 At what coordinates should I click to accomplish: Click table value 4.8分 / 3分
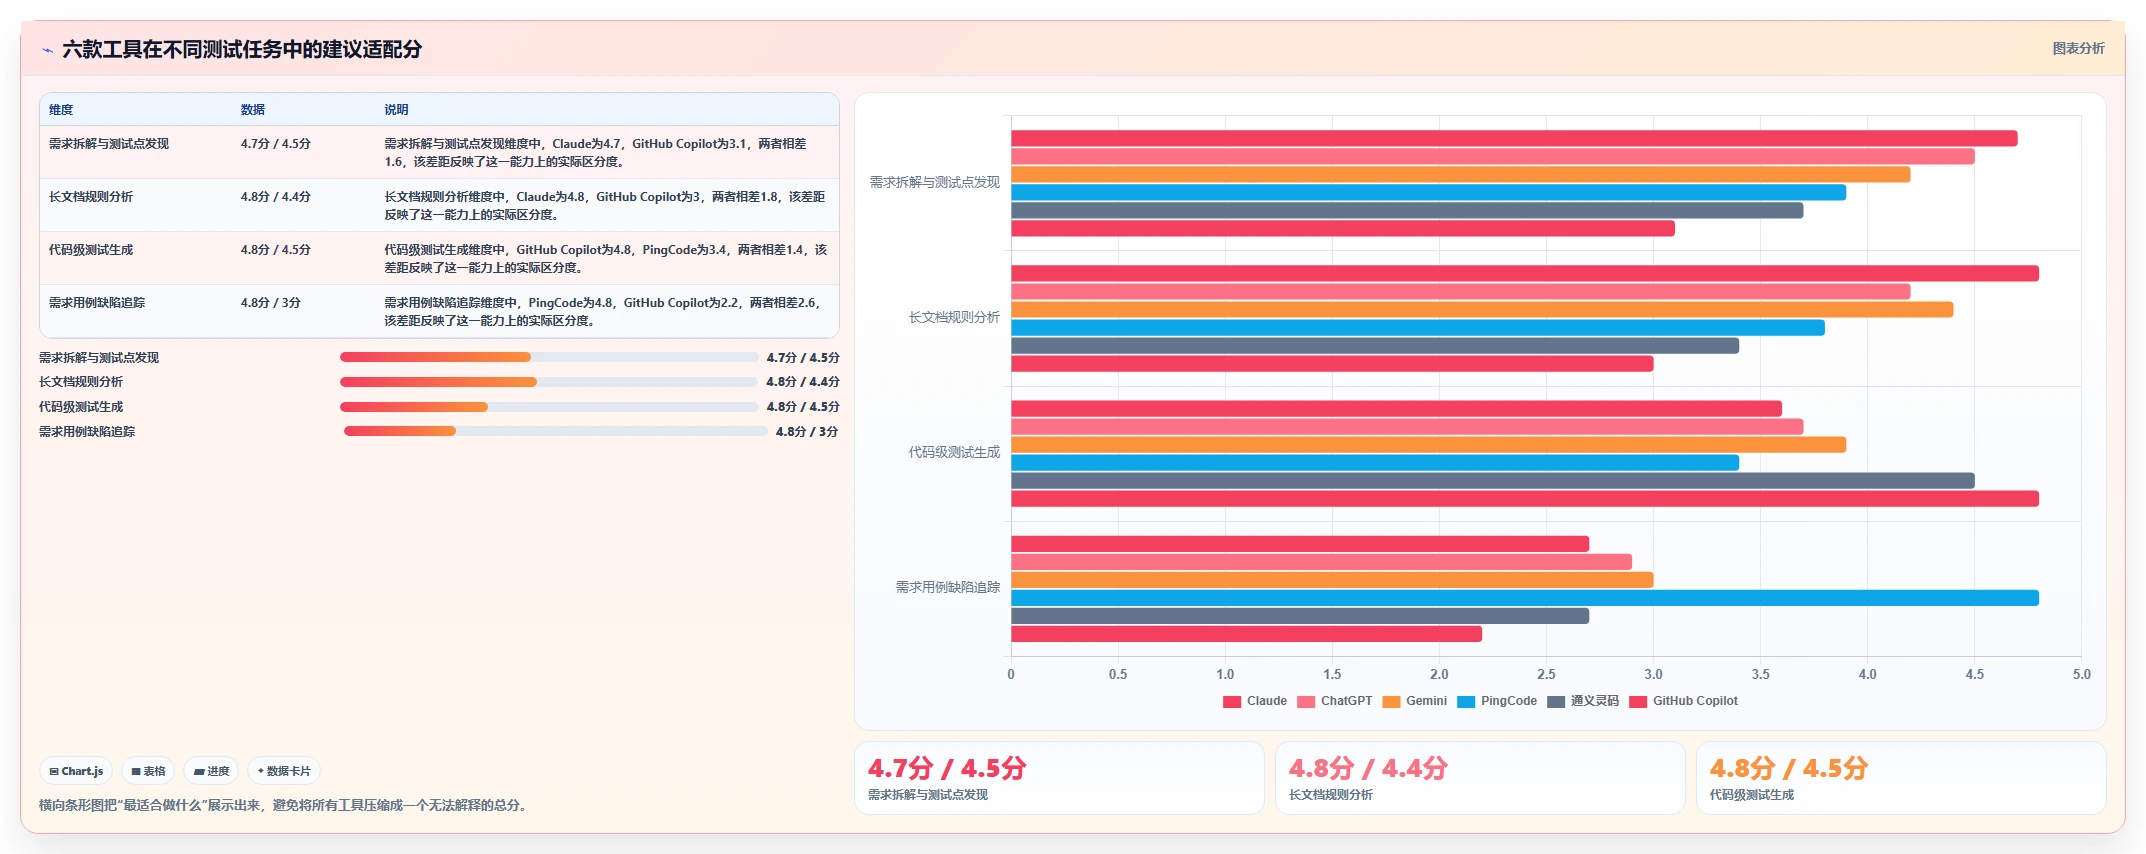(271, 303)
